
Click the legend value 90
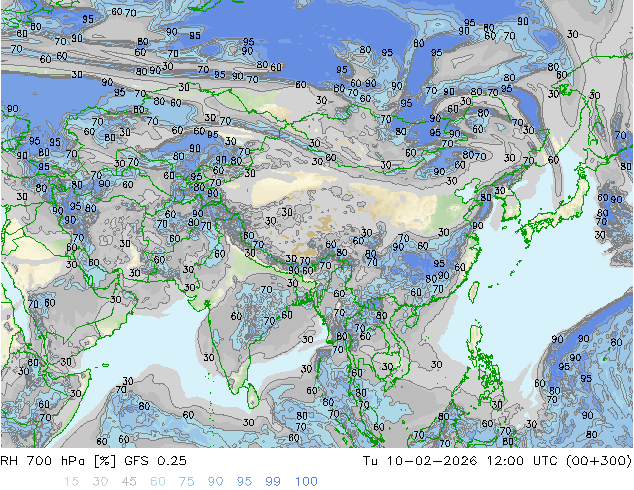click(x=215, y=482)
